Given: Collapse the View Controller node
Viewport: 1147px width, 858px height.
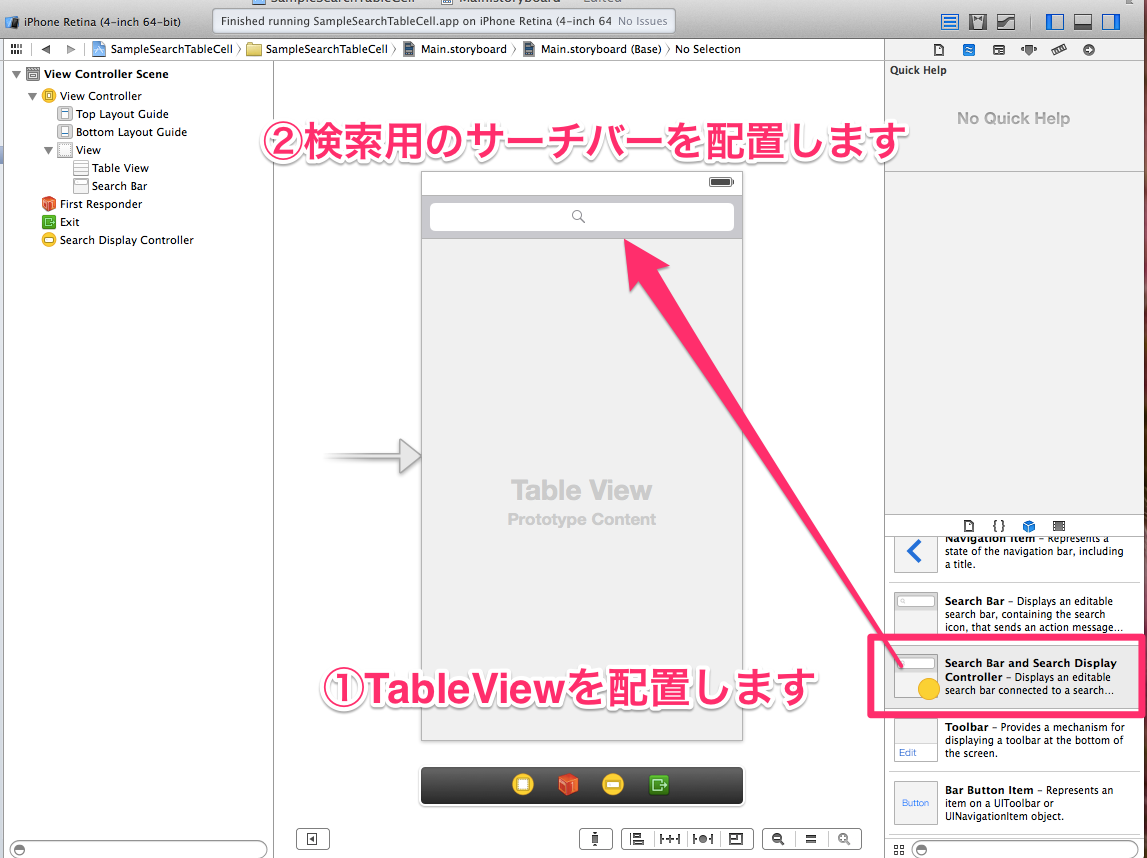Looking at the screenshot, I should click(32, 95).
